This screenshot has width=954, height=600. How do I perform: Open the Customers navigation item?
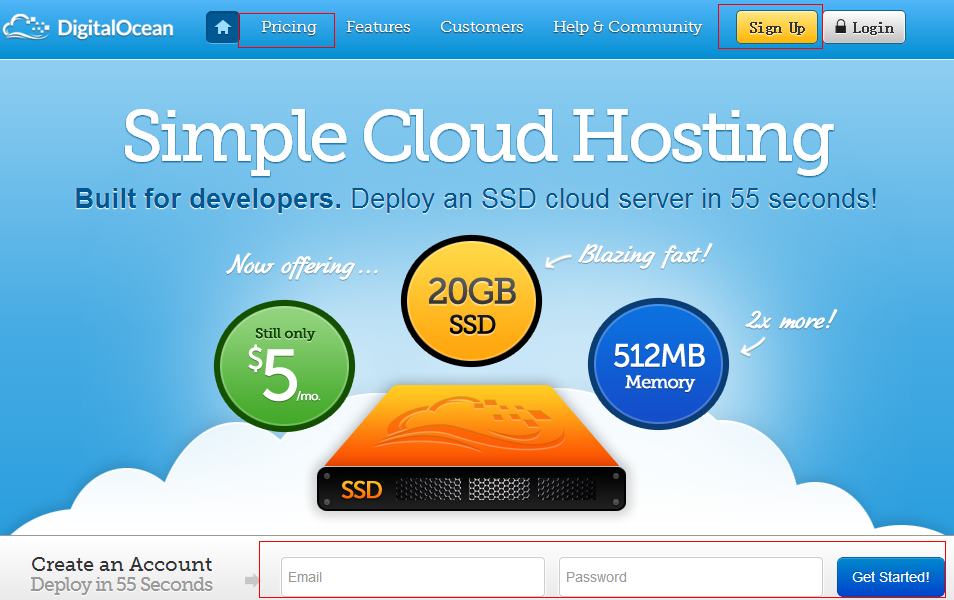point(481,27)
